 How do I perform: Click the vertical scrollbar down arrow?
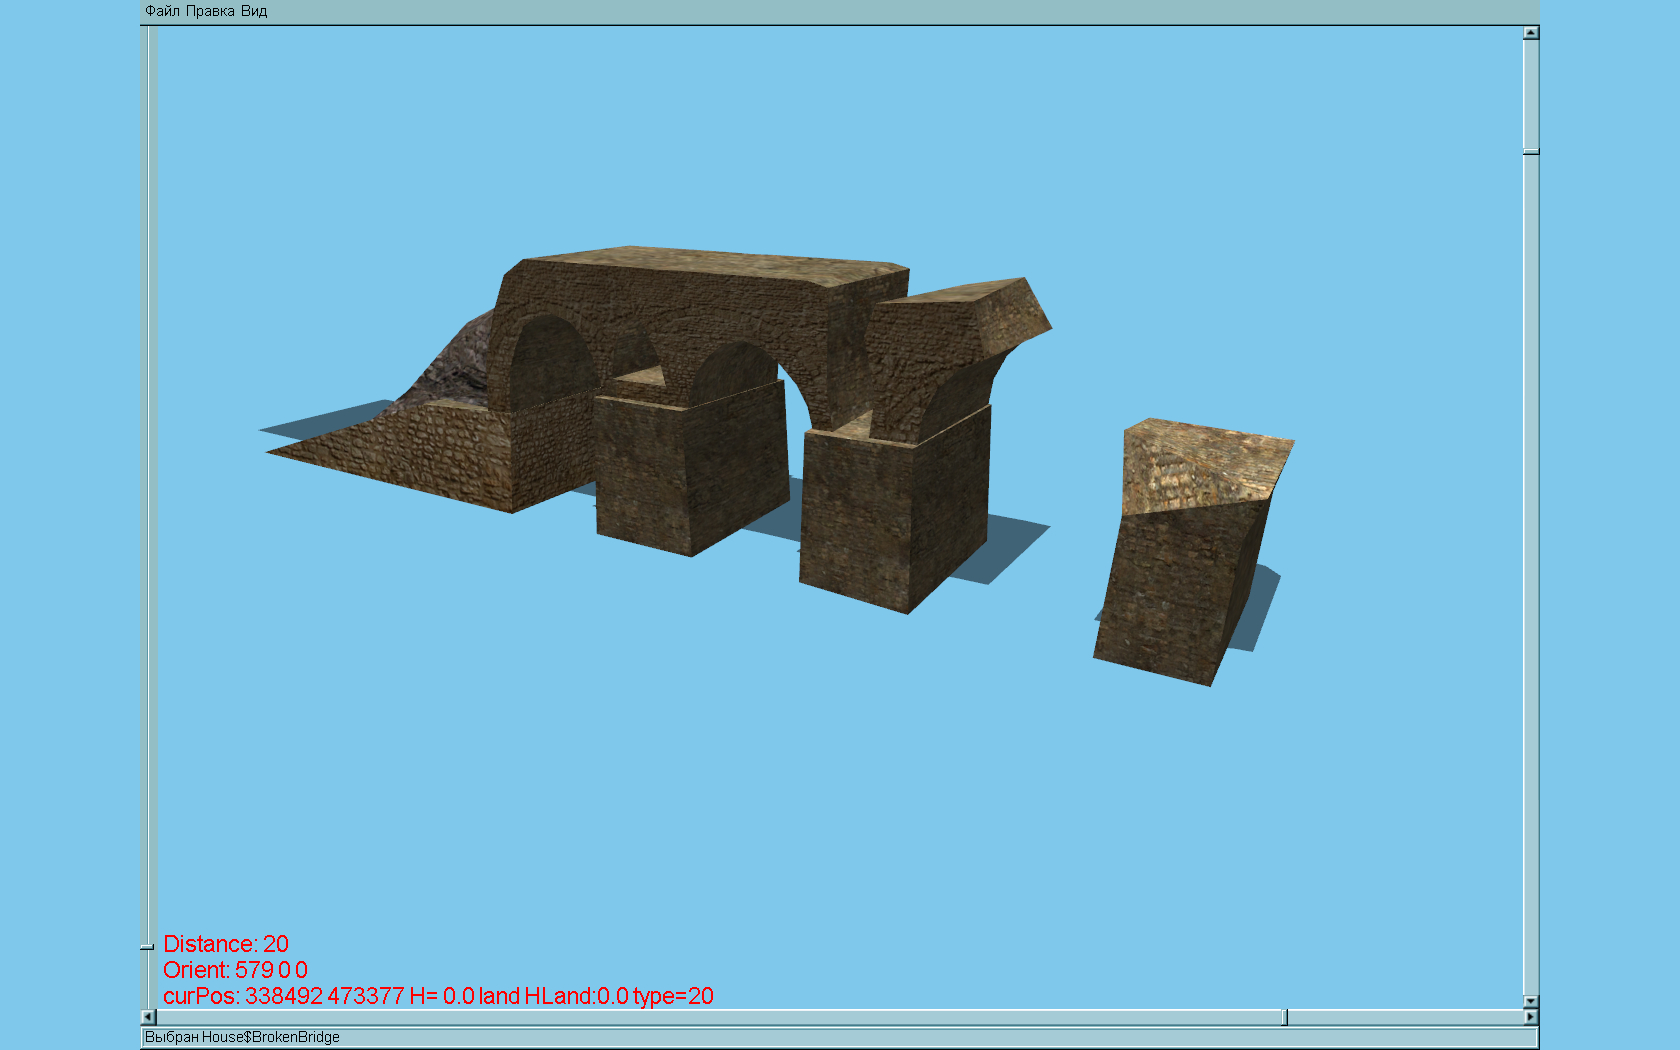[1531, 1001]
